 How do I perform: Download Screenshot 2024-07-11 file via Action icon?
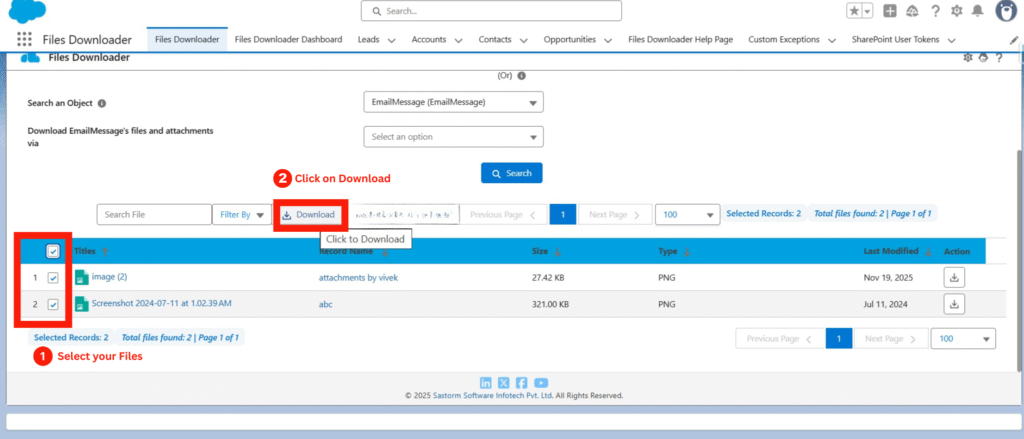point(954,304)
